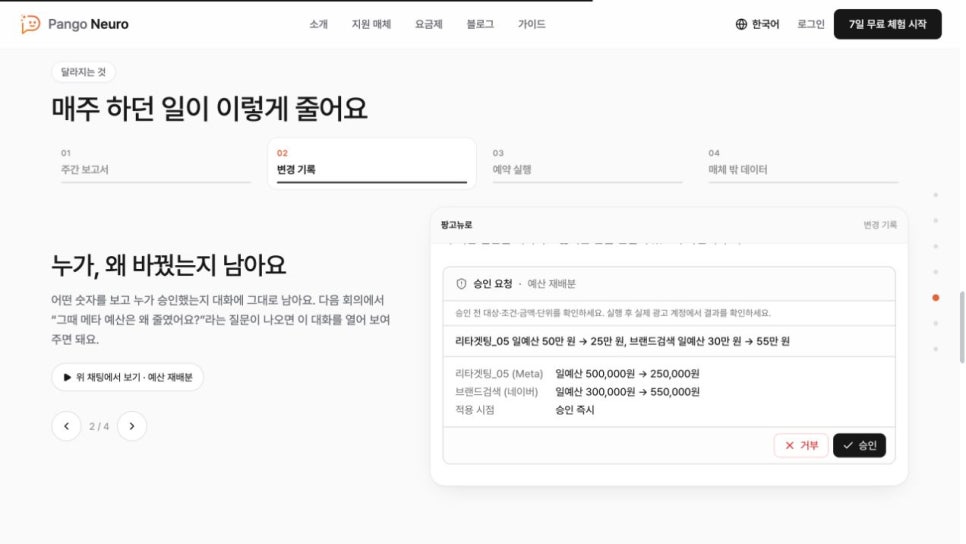Screen dimensions: 966x544
Task: Click the 2 / 4 slide counter
Action: pyautogui.click(x=99, y=426)
